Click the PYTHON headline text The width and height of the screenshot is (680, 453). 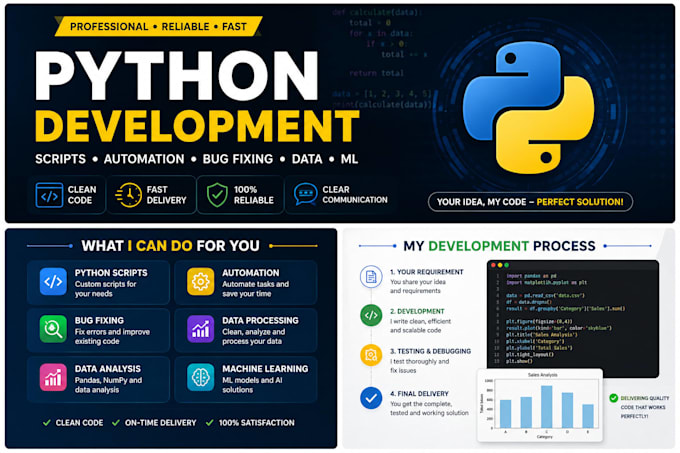177,76
